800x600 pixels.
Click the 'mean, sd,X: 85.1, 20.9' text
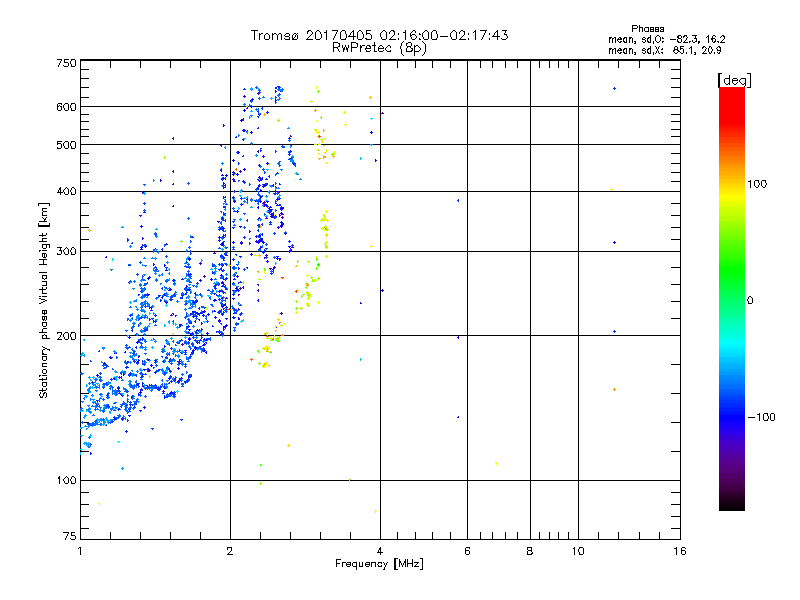click(x=664, y=50)
